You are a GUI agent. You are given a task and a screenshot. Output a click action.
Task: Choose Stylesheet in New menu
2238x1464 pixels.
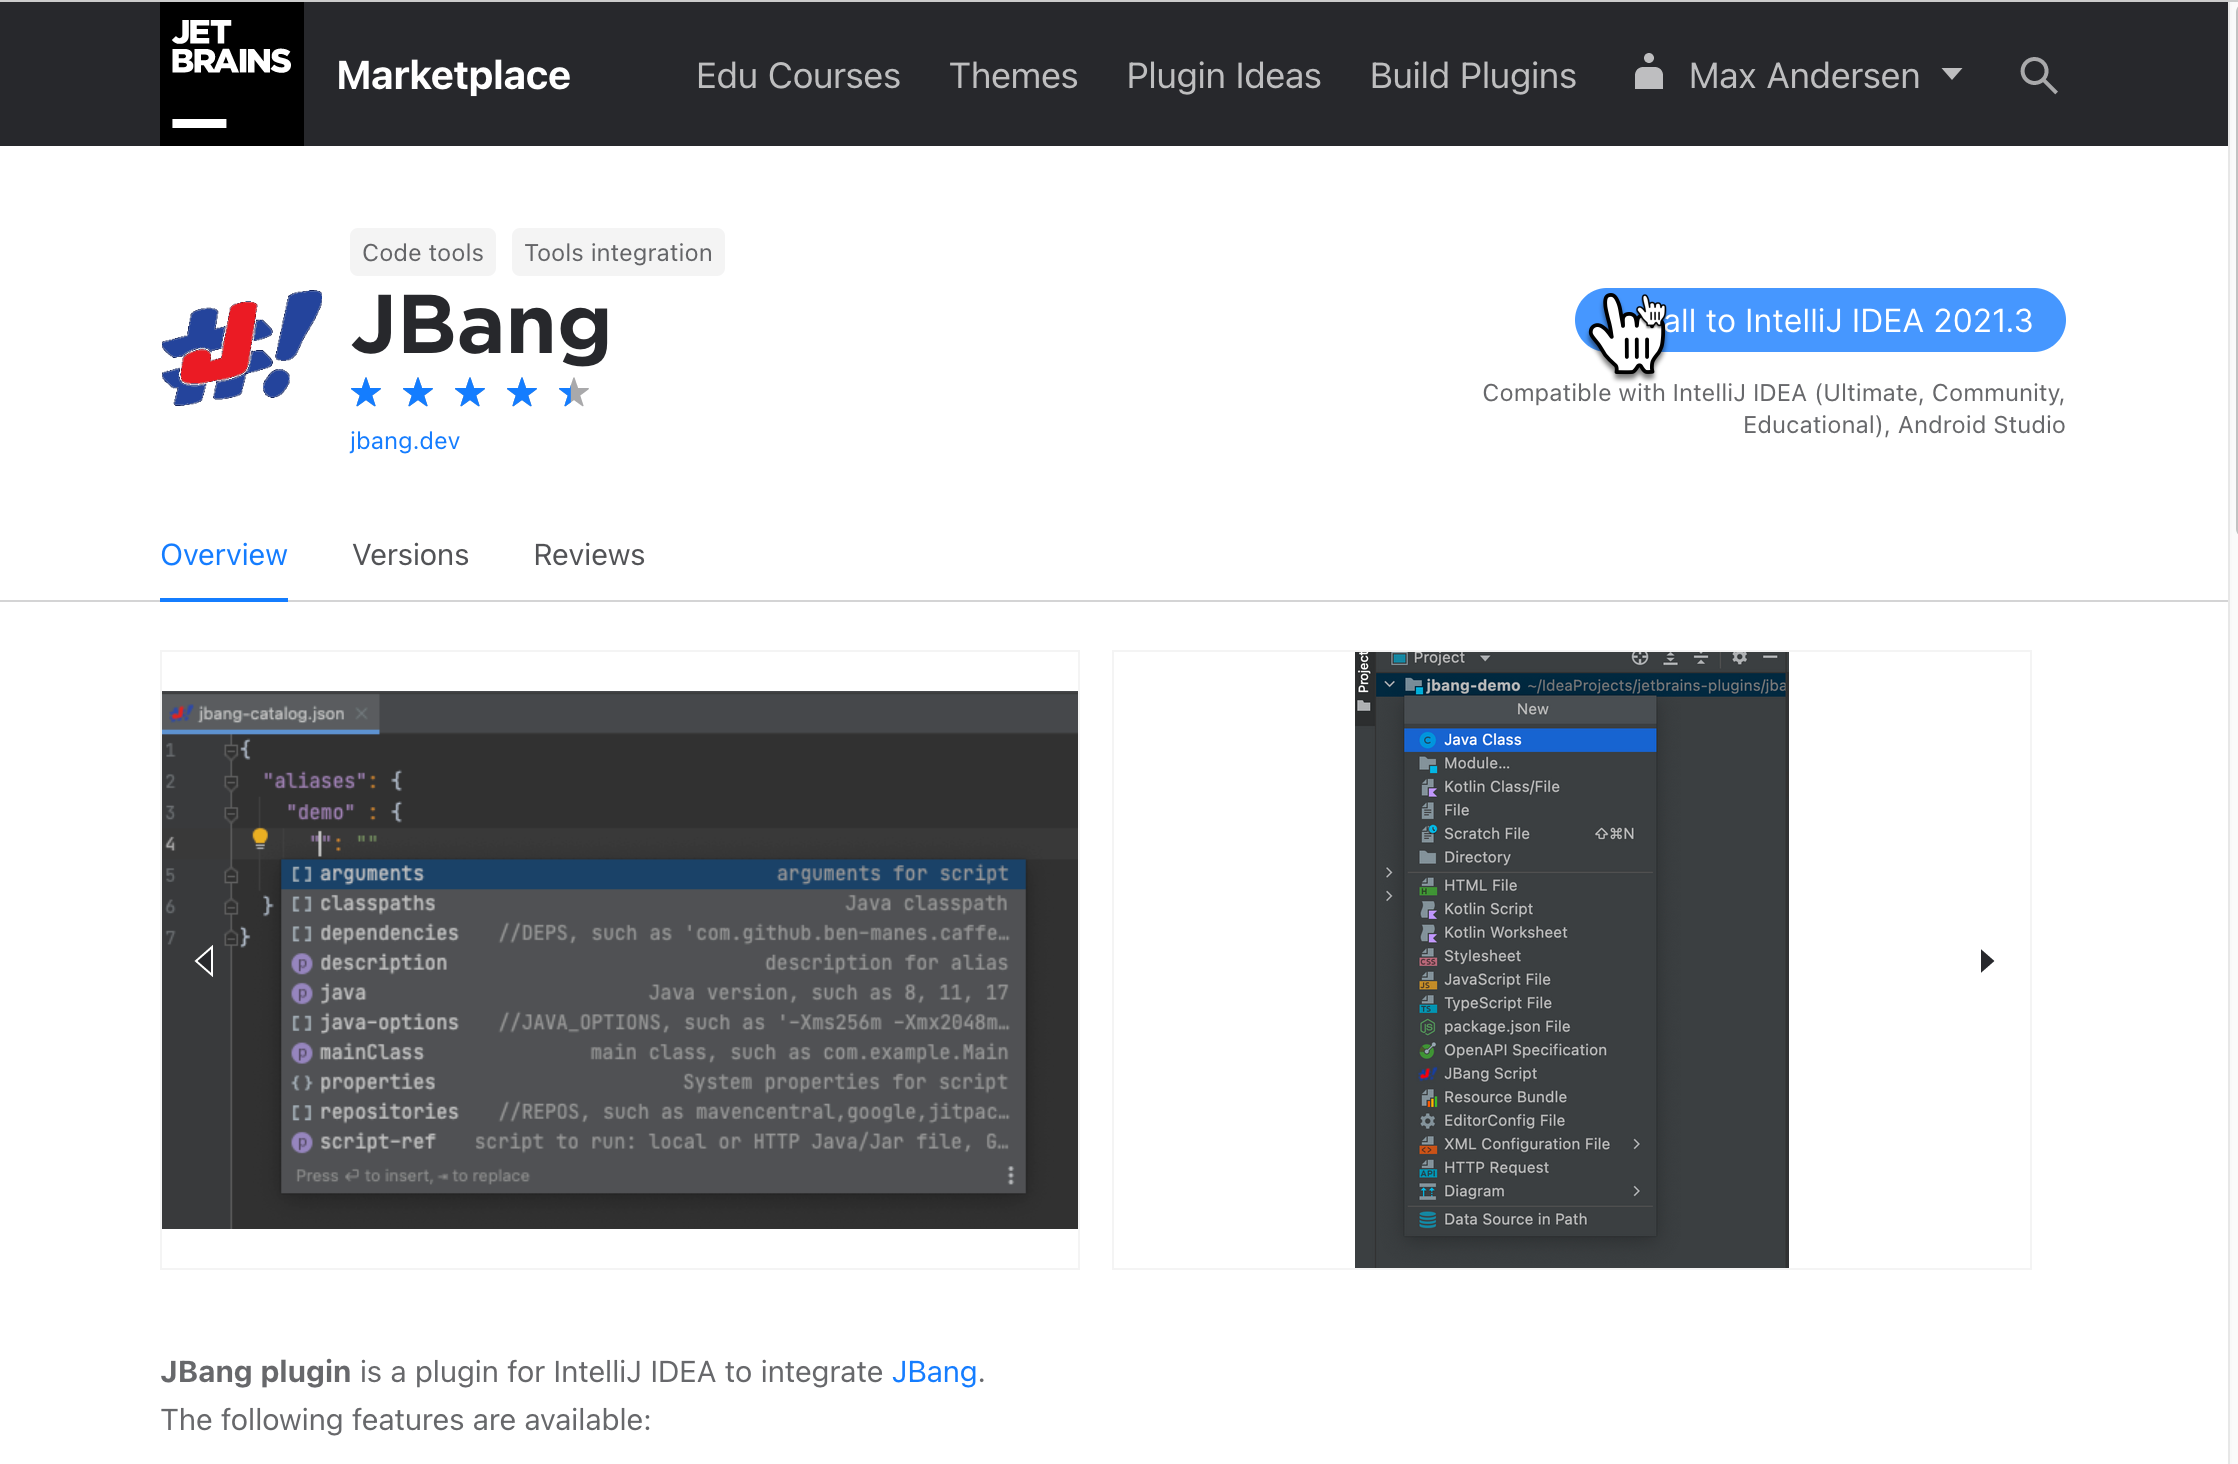[1530, 956]
